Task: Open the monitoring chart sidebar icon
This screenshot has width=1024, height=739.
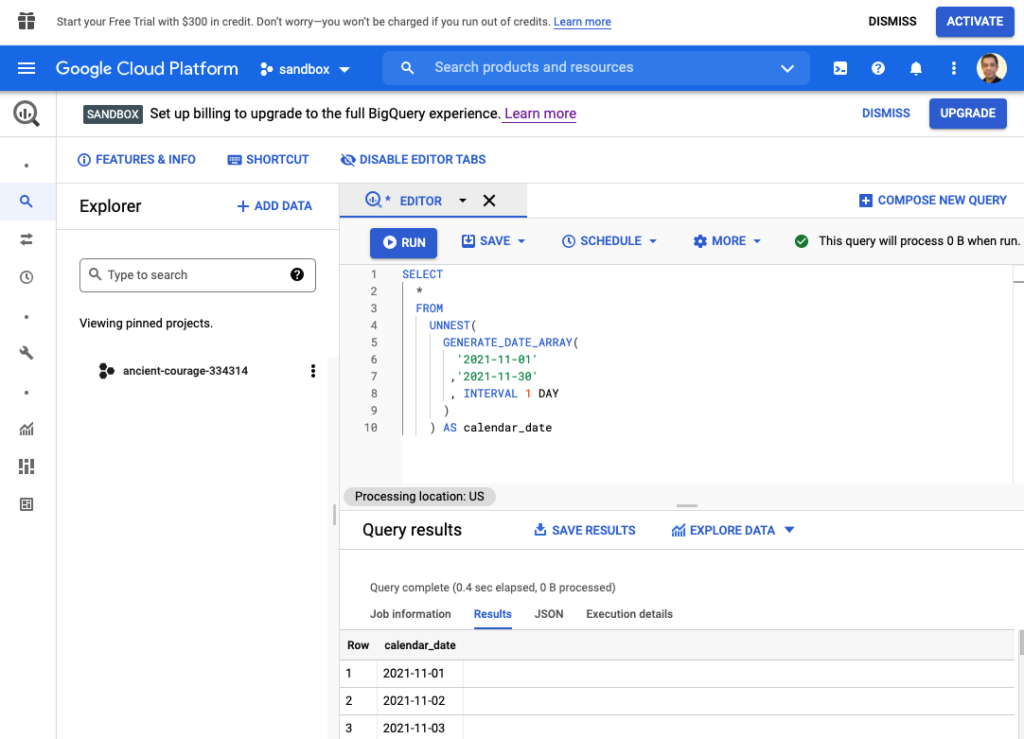Action: [x=26, y=429]
